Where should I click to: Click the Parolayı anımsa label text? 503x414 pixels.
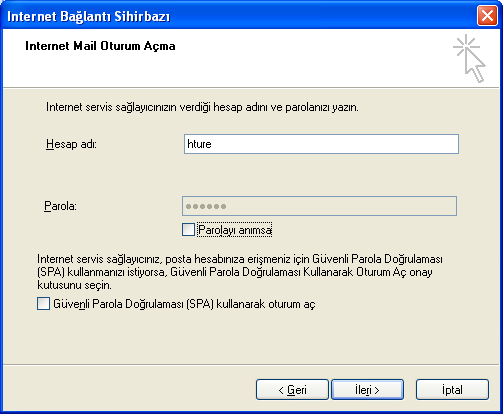coord(235,230)
